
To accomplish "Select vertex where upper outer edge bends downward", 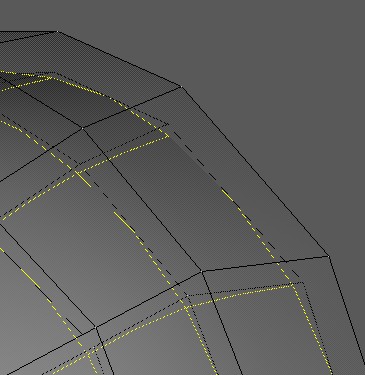I will 181,87.
